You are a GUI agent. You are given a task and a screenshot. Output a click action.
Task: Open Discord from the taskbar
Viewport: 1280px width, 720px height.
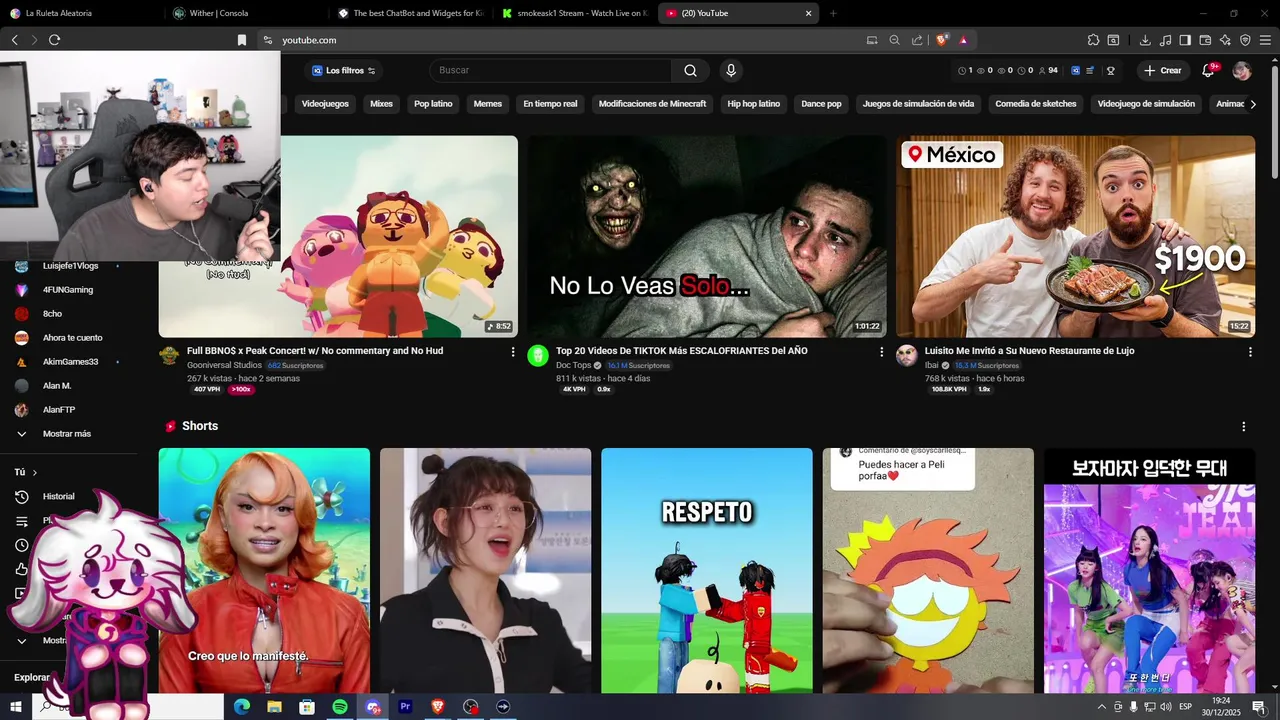pyautogui.click(x=373, y=707)
